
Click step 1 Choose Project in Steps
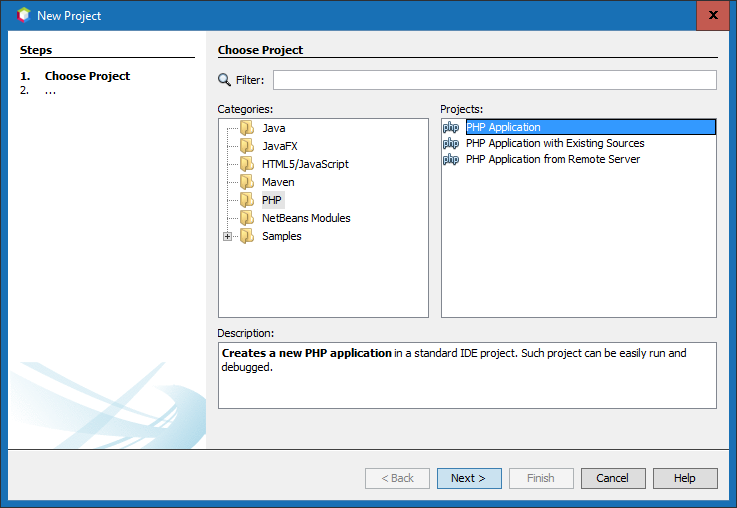coord(87,76)
